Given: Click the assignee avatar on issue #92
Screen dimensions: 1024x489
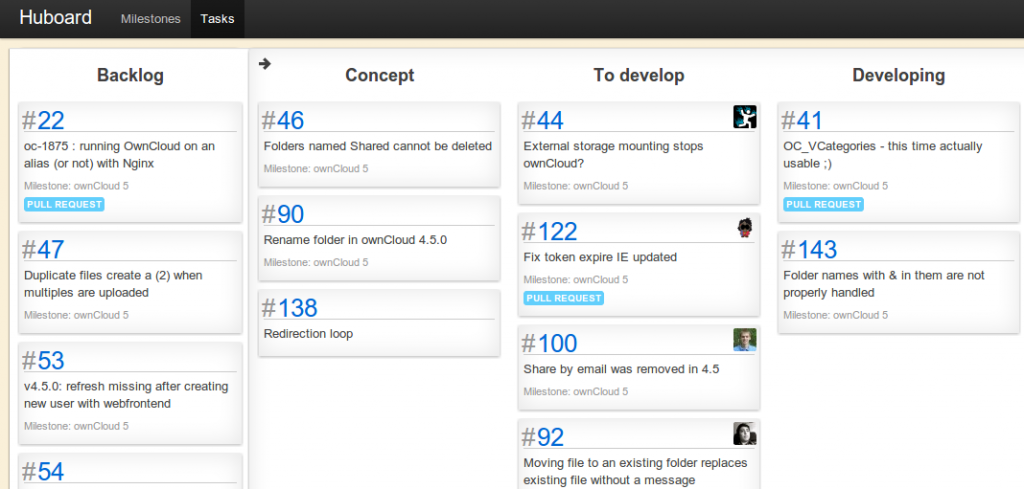Looking at the screenshot, I should click(744, 433).
